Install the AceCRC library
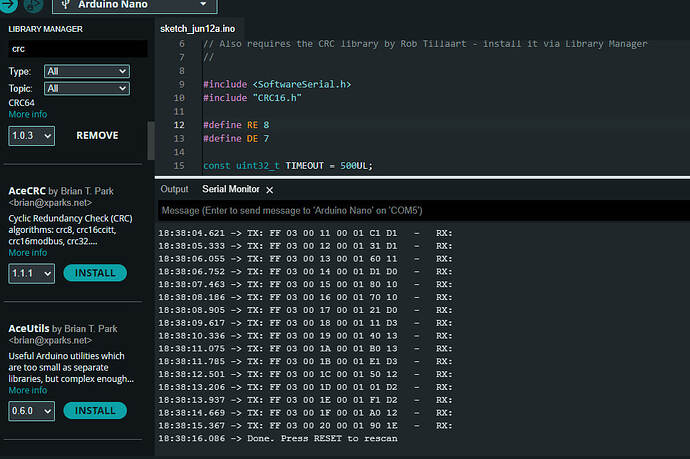690x459 pixels. 95,273
